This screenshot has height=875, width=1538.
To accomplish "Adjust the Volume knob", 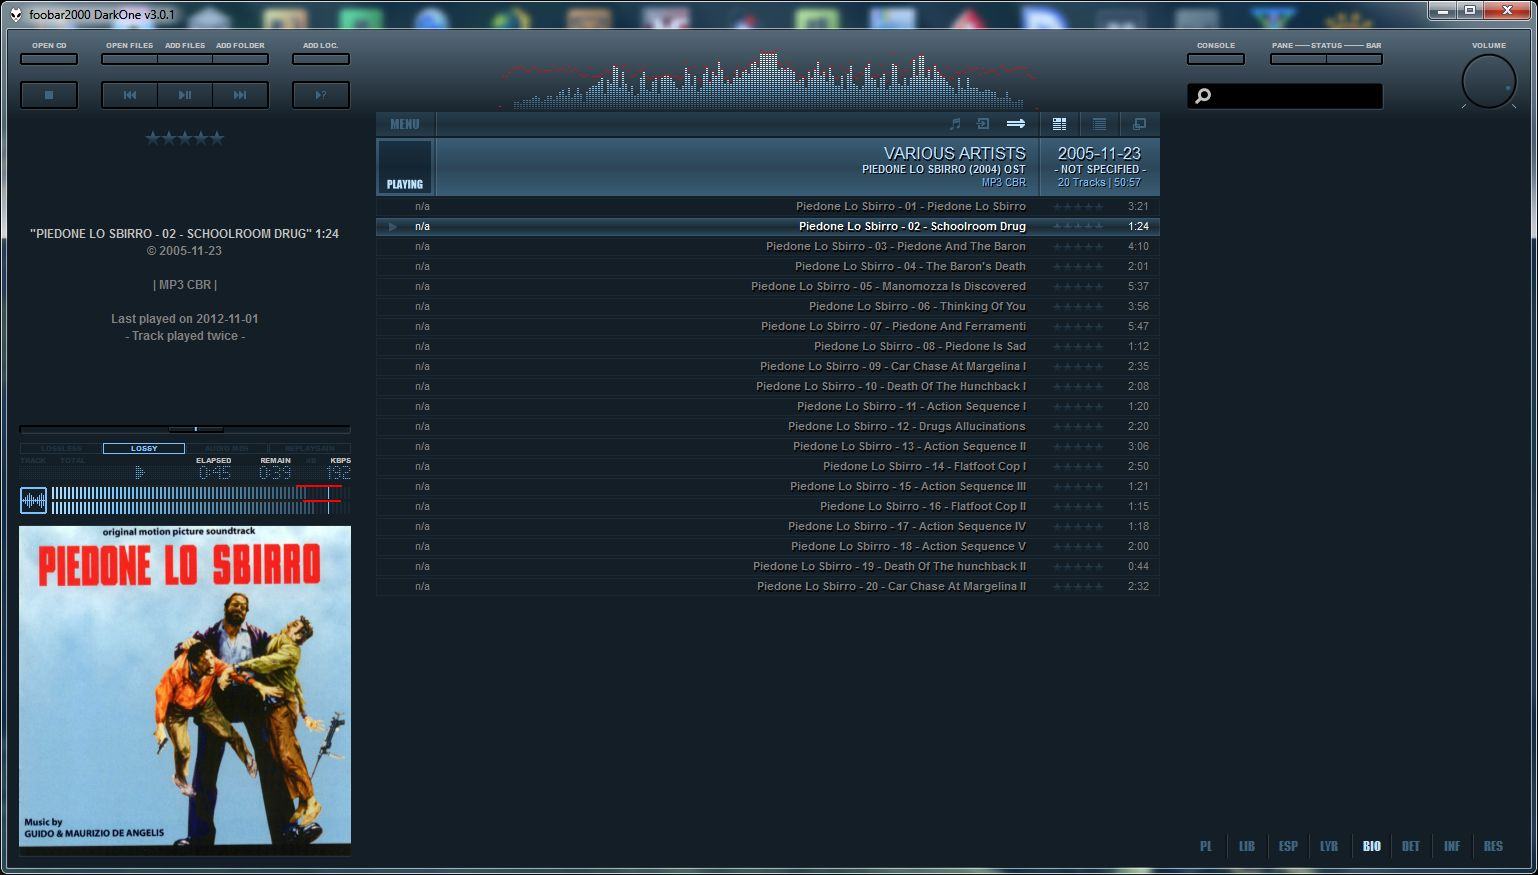I will 1489,81.
